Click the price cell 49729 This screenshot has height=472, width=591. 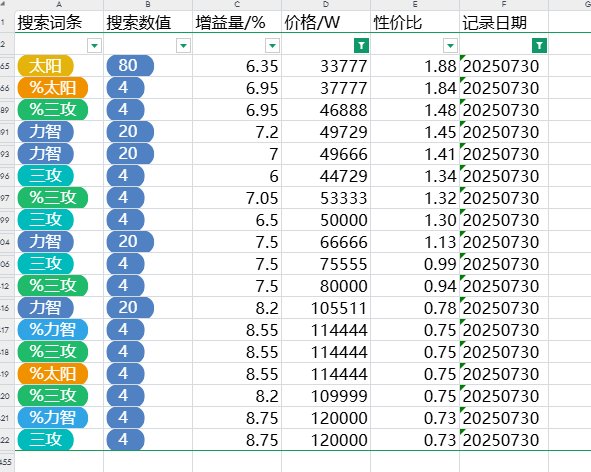point(326,132)
